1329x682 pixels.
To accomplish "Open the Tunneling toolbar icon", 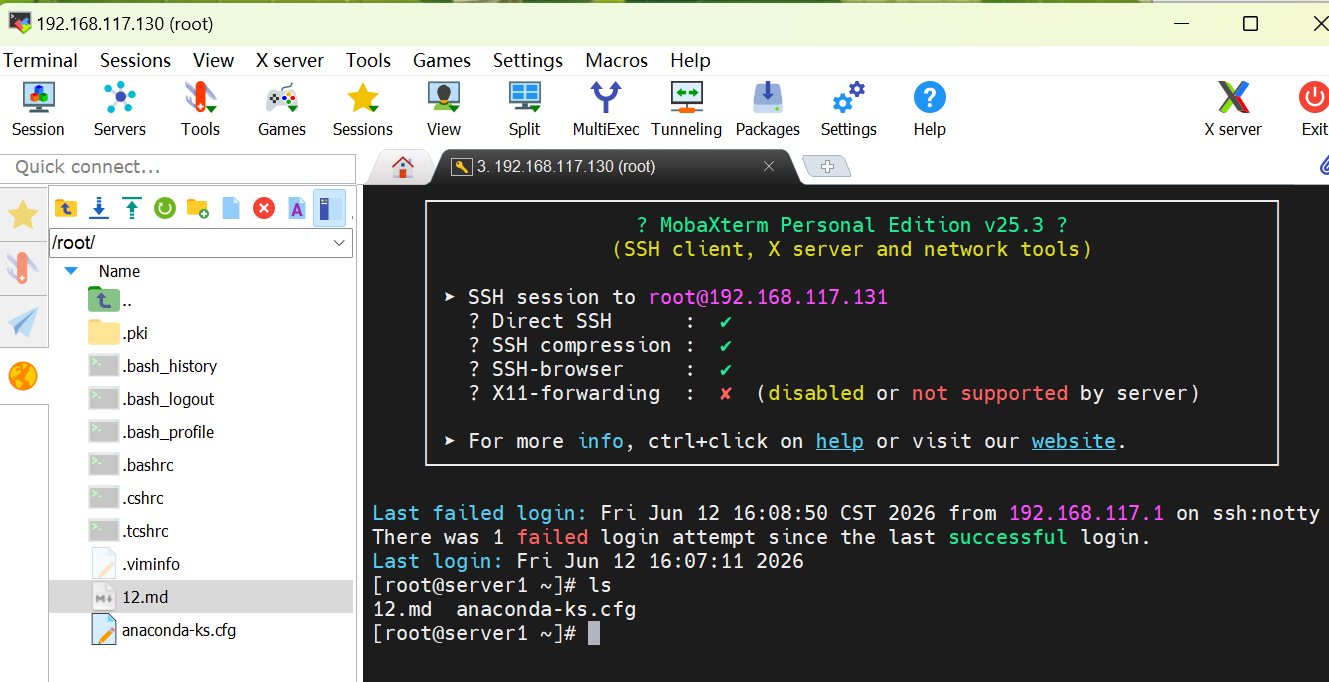I will click(x=686, y=109).
